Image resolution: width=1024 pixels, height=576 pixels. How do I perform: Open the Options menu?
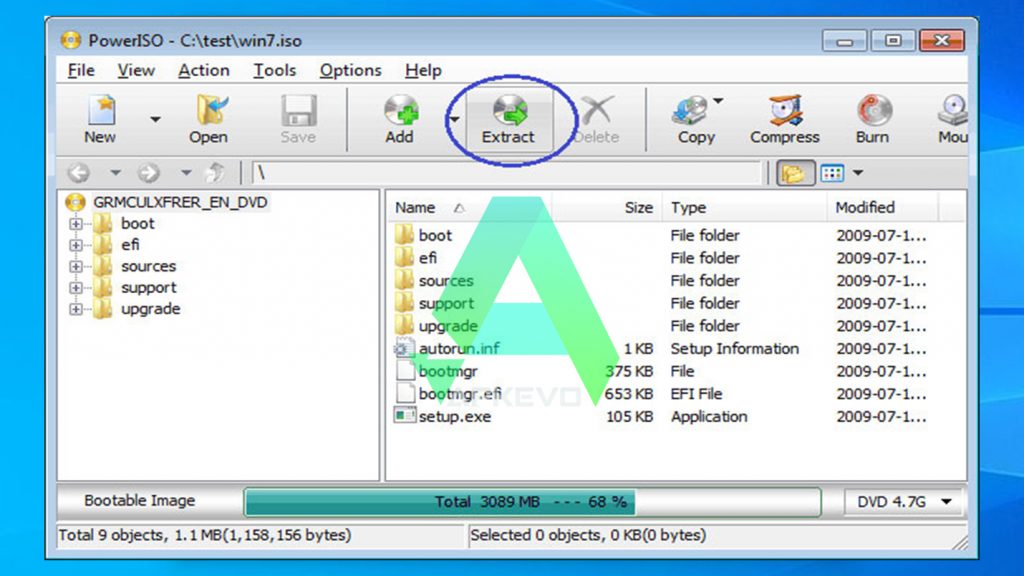click(350, 70)
